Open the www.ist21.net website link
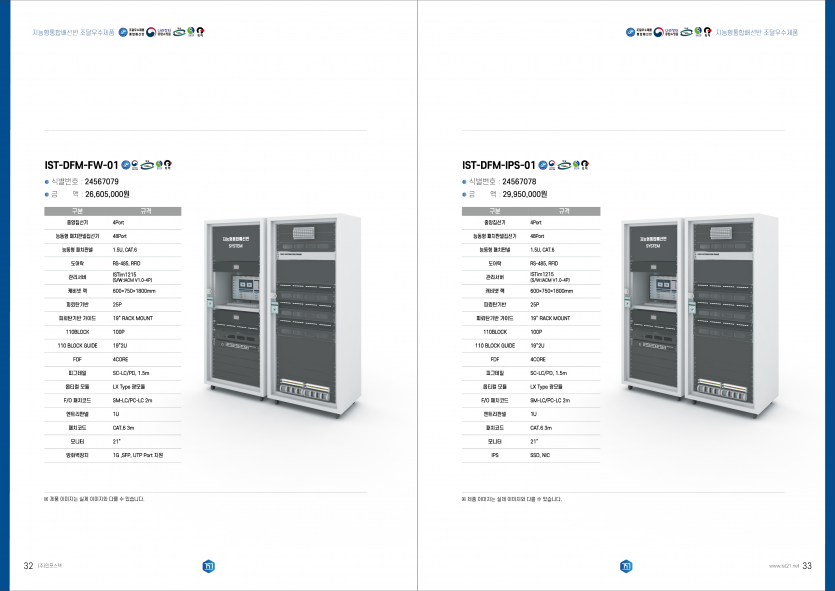 [783, 566]
